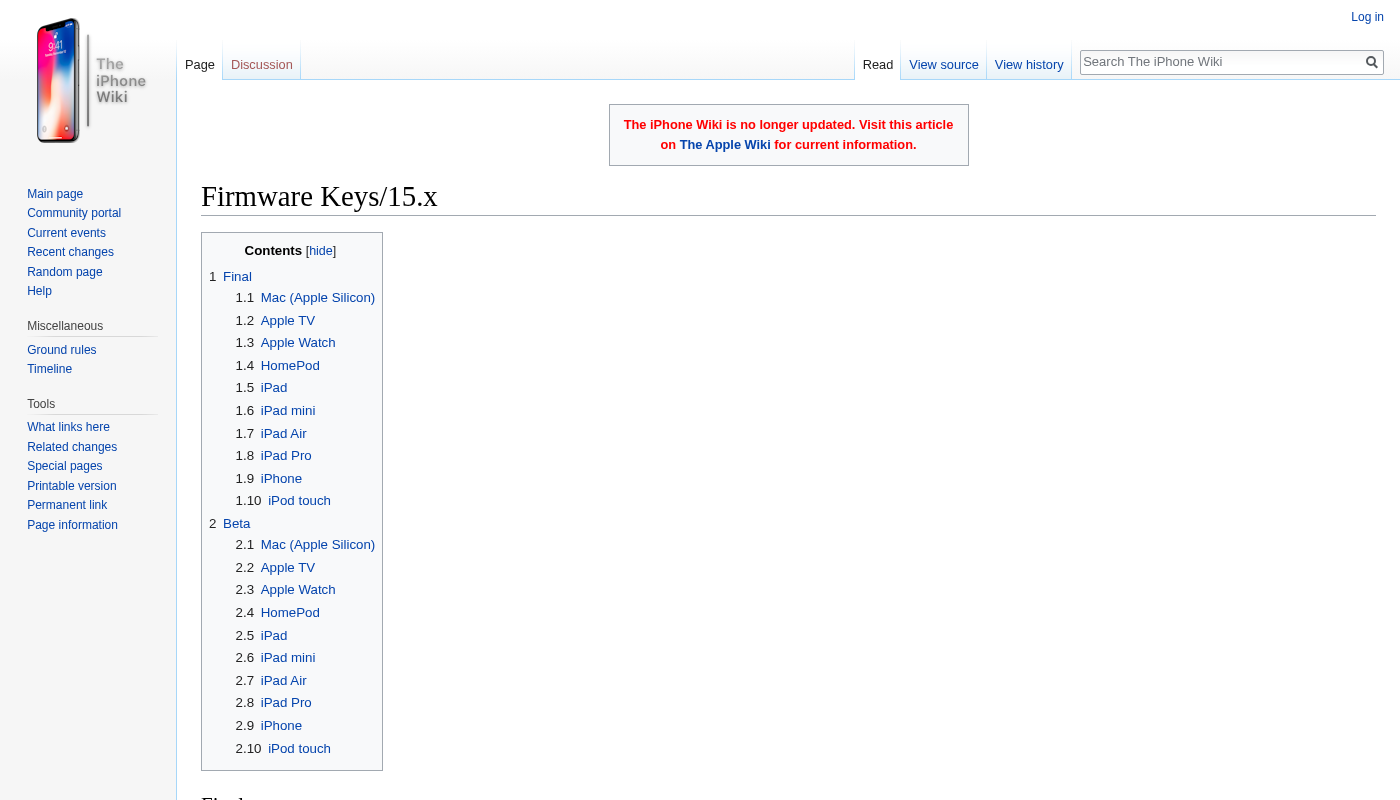Open the View history tab
Viewport: 1400px width, 800px height.
(1028, 65)
